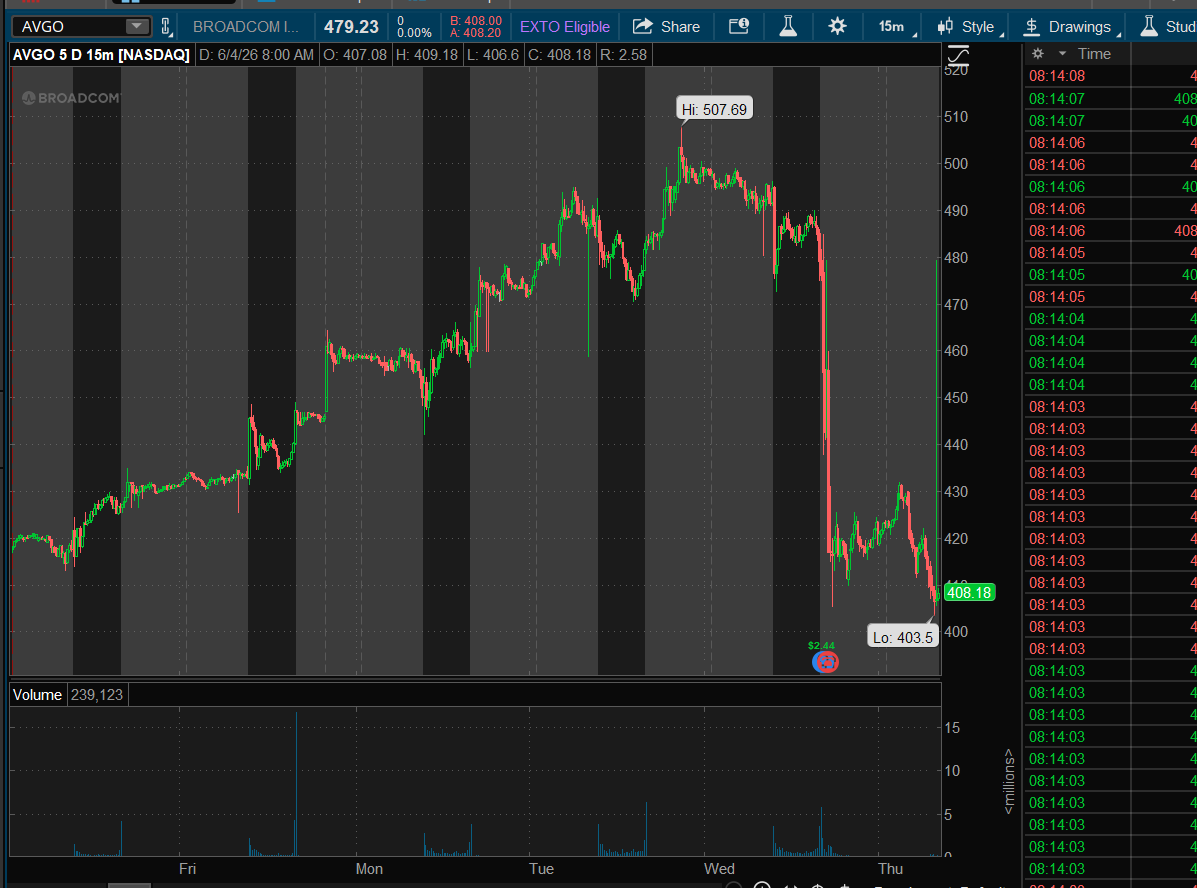The width and height of the screenshot is (1197, 888).
Task: Click the ask 408.20 value
Action: pos(476,33)
